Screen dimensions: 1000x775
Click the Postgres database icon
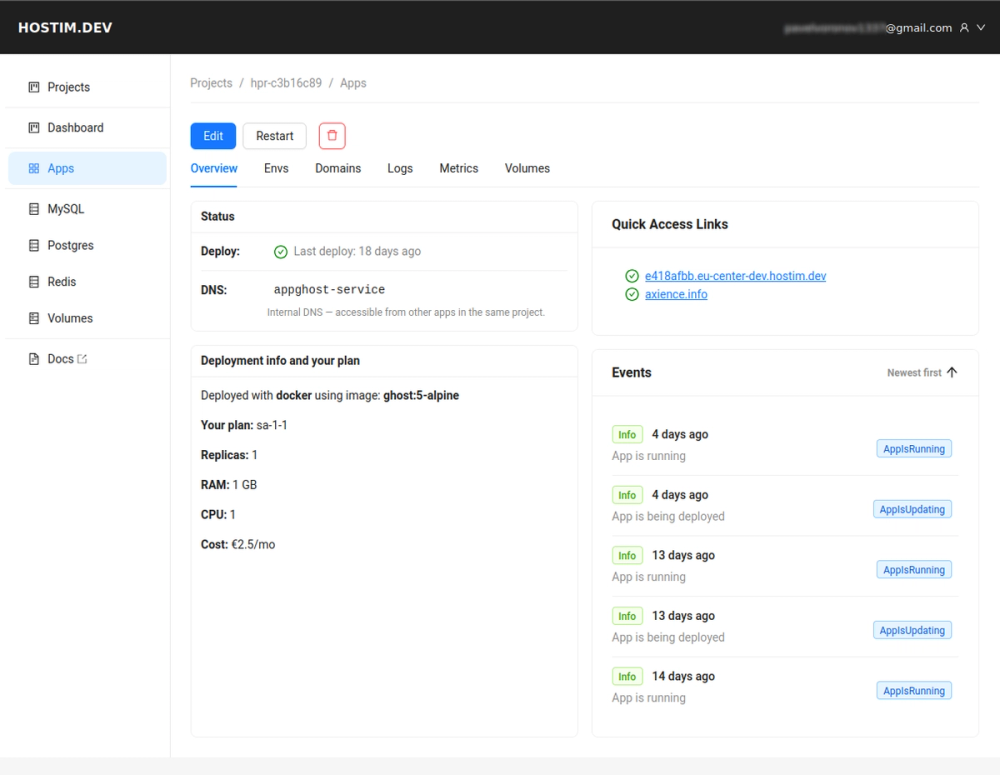33,245
